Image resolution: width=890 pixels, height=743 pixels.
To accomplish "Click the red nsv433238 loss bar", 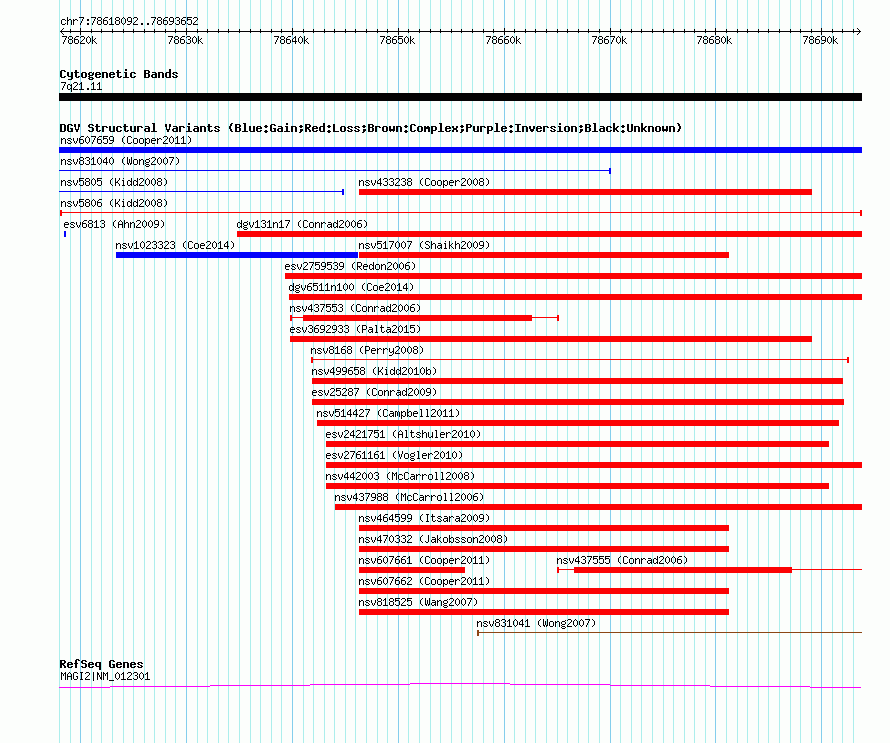I will [585, 192].
